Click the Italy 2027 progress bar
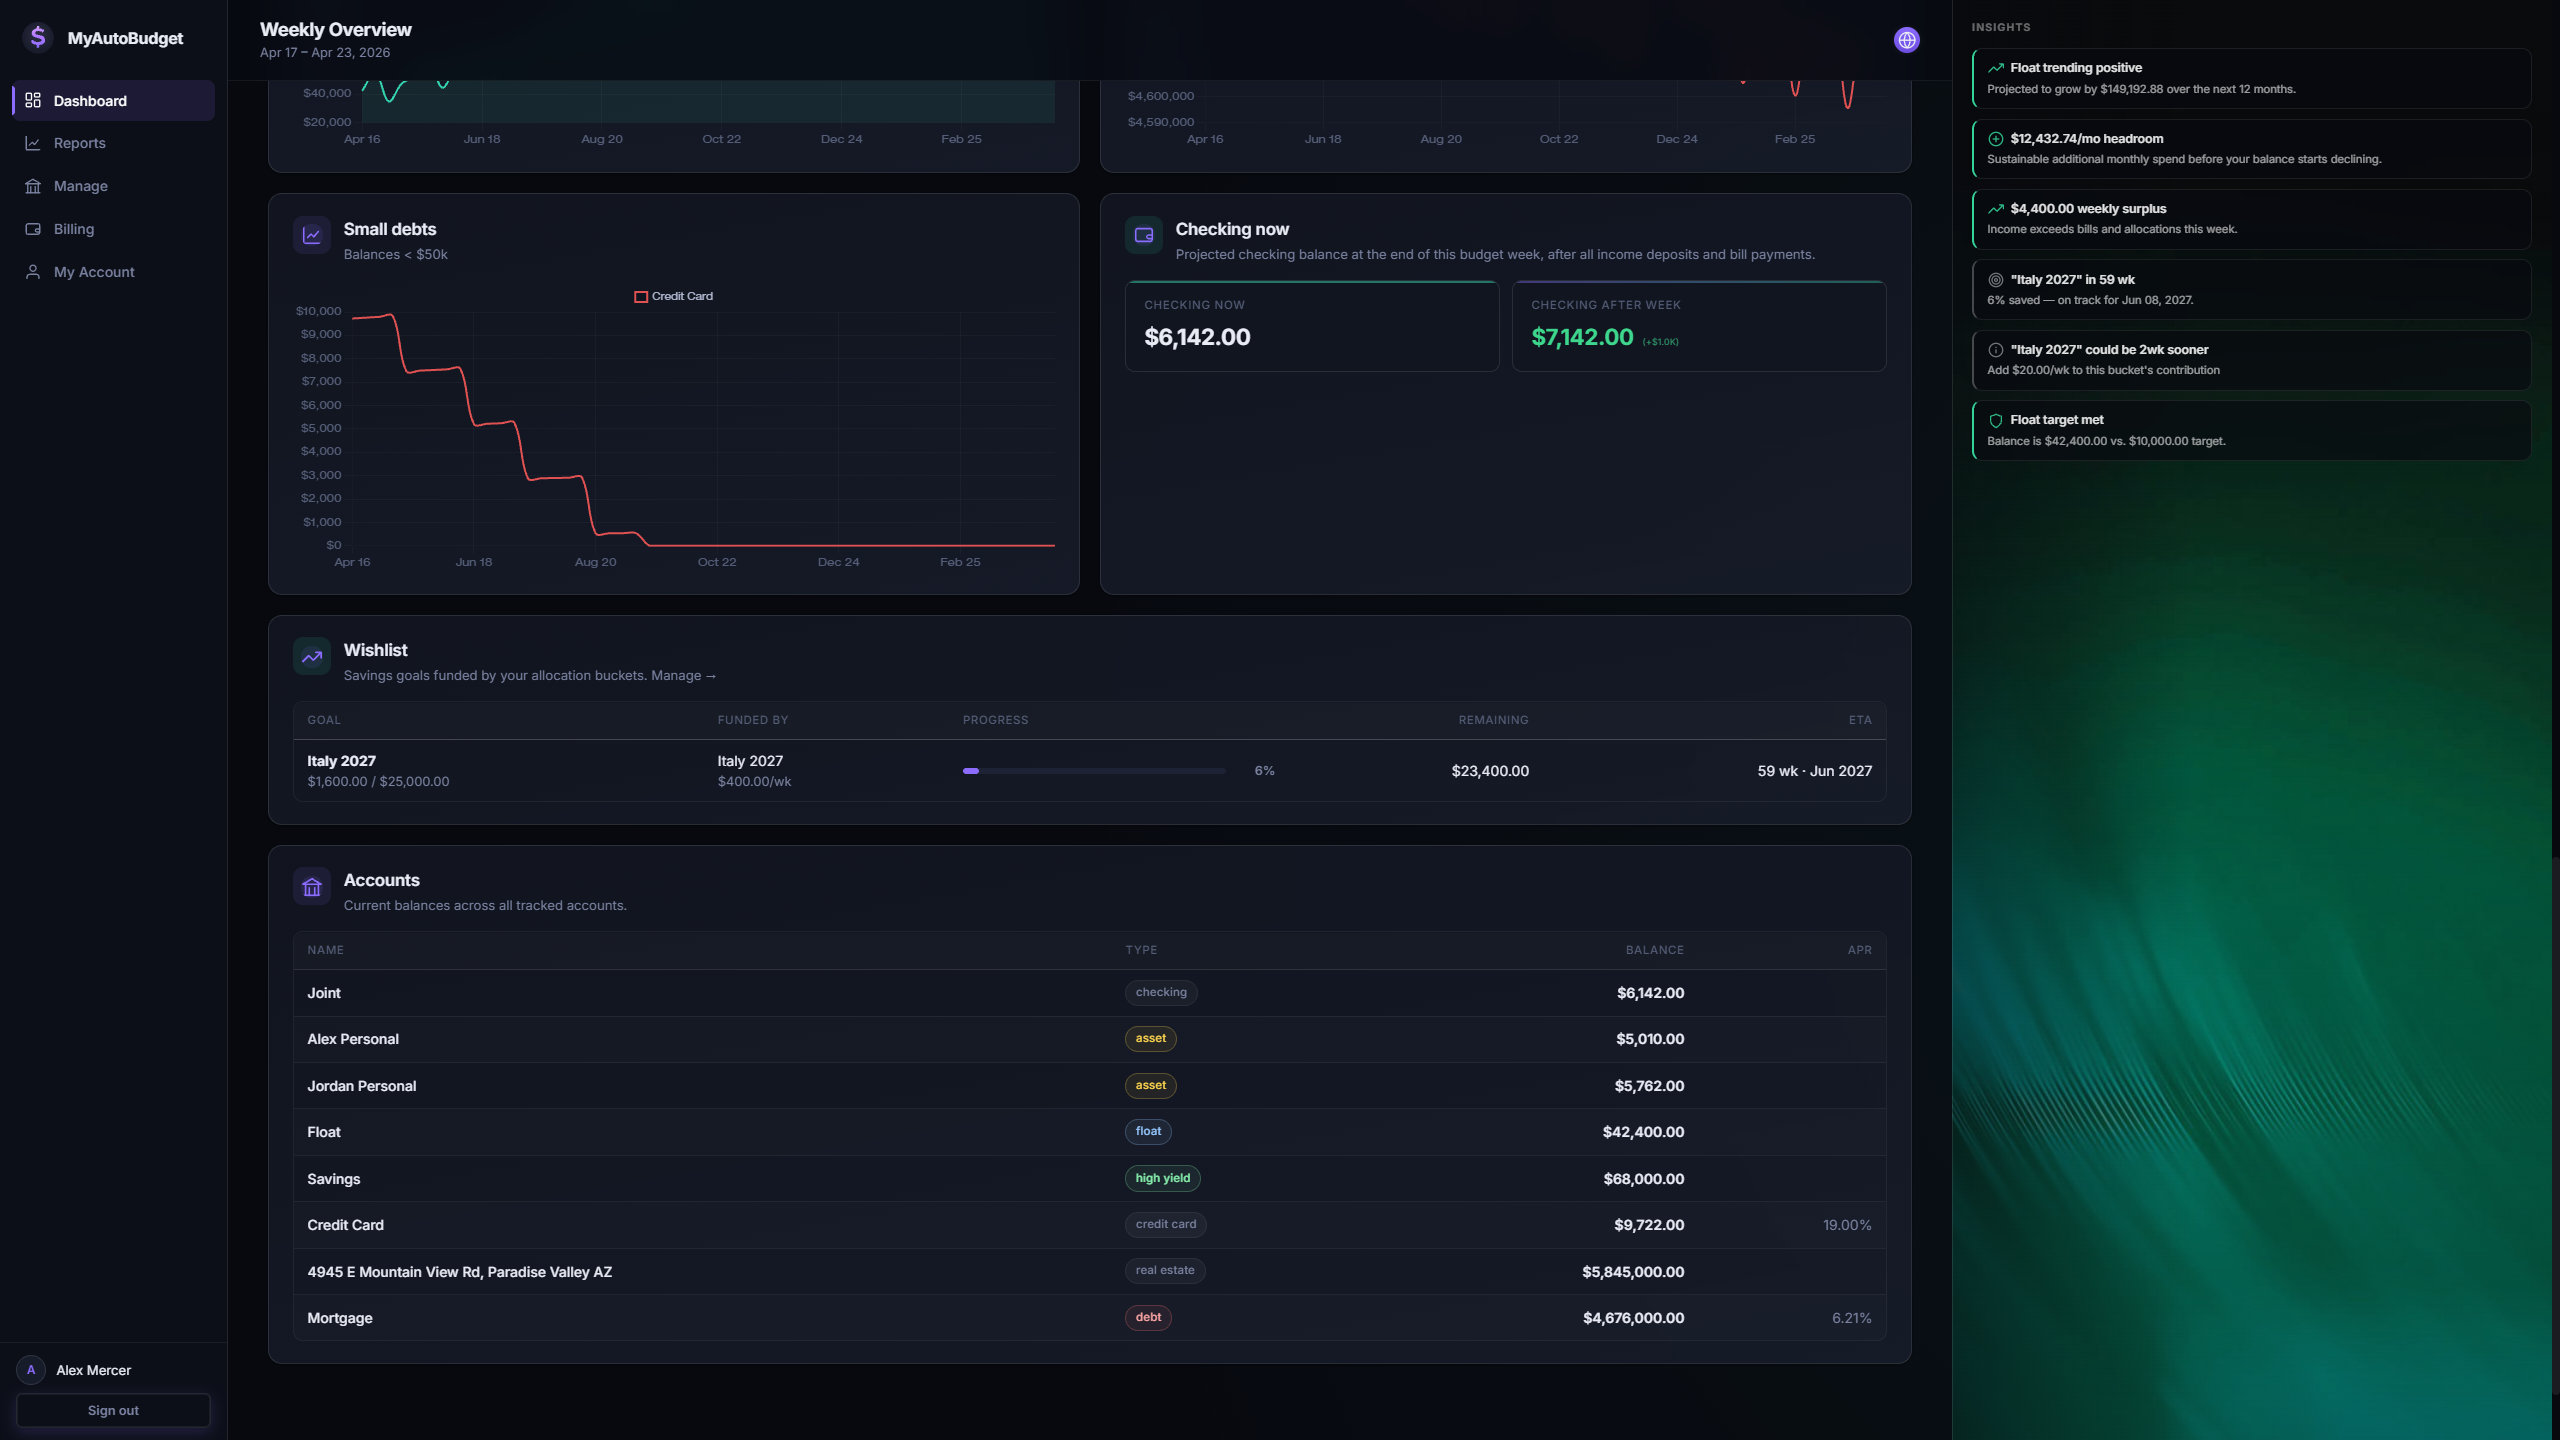 click(x=1094, y=771)
